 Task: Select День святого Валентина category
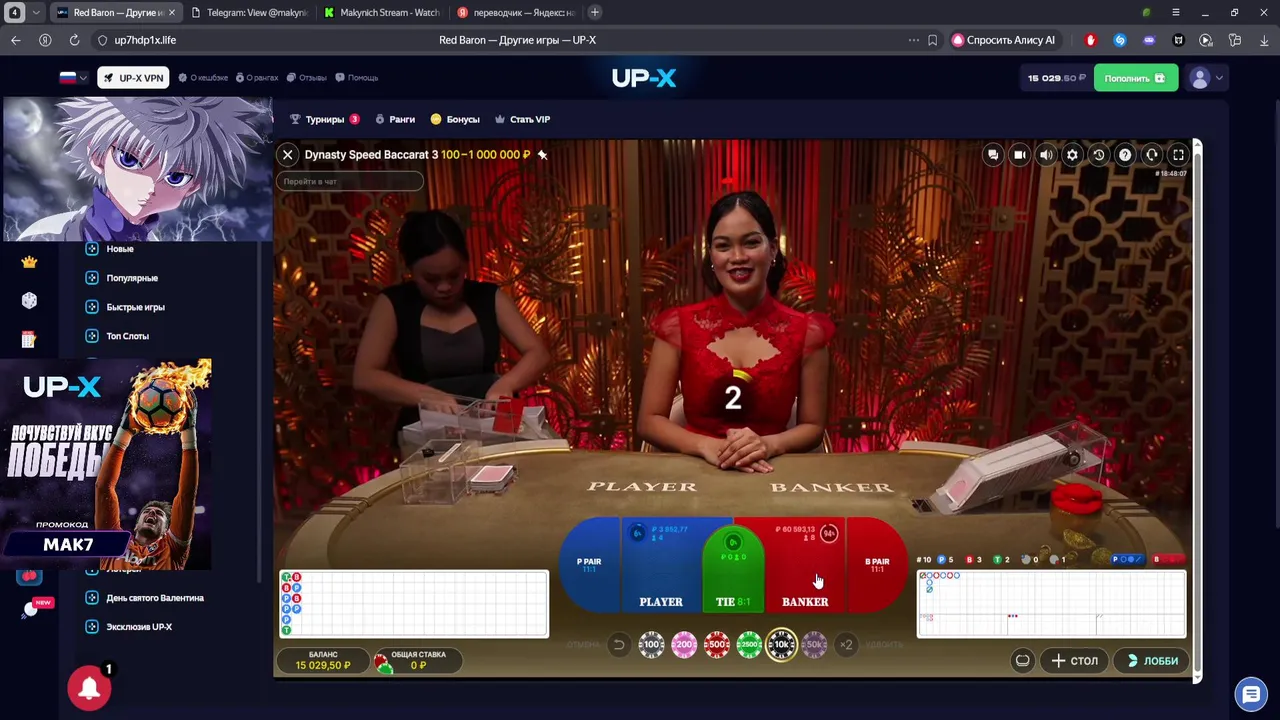(144, 598)
